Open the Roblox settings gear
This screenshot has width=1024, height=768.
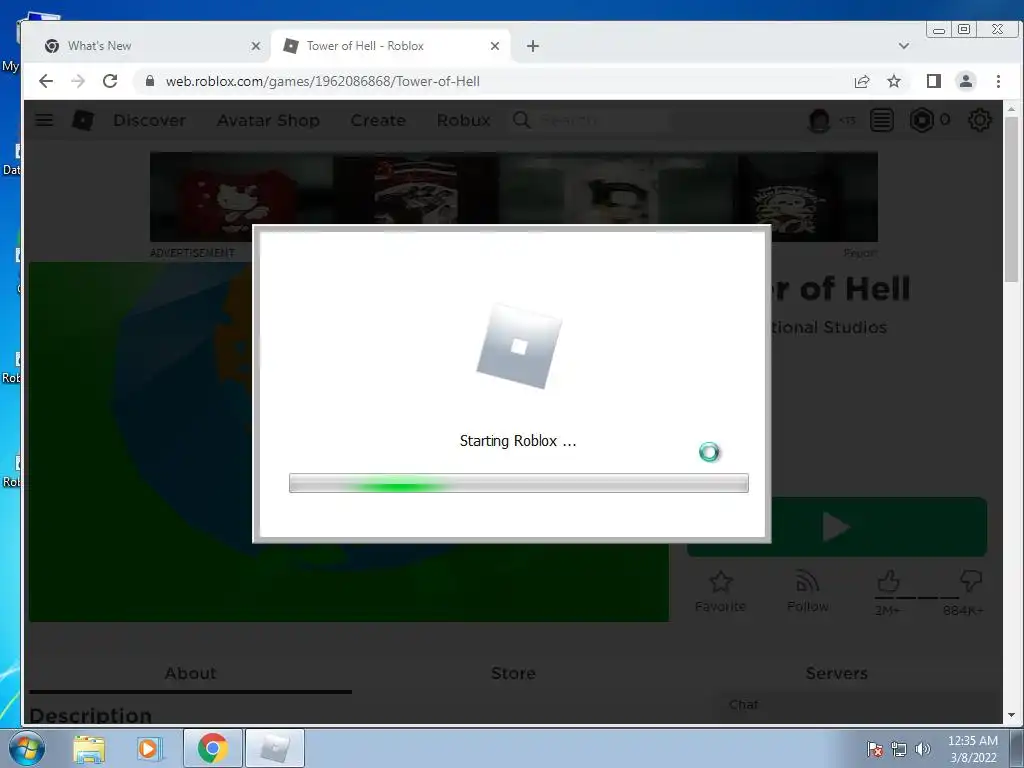pos(980,120)
